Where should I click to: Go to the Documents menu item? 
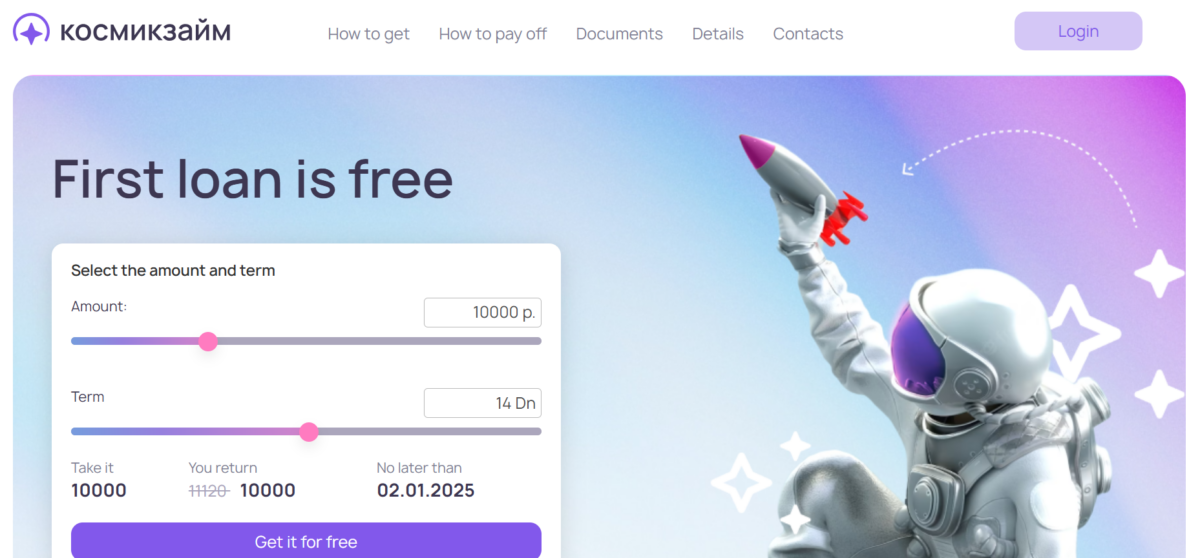pos(619,34)
